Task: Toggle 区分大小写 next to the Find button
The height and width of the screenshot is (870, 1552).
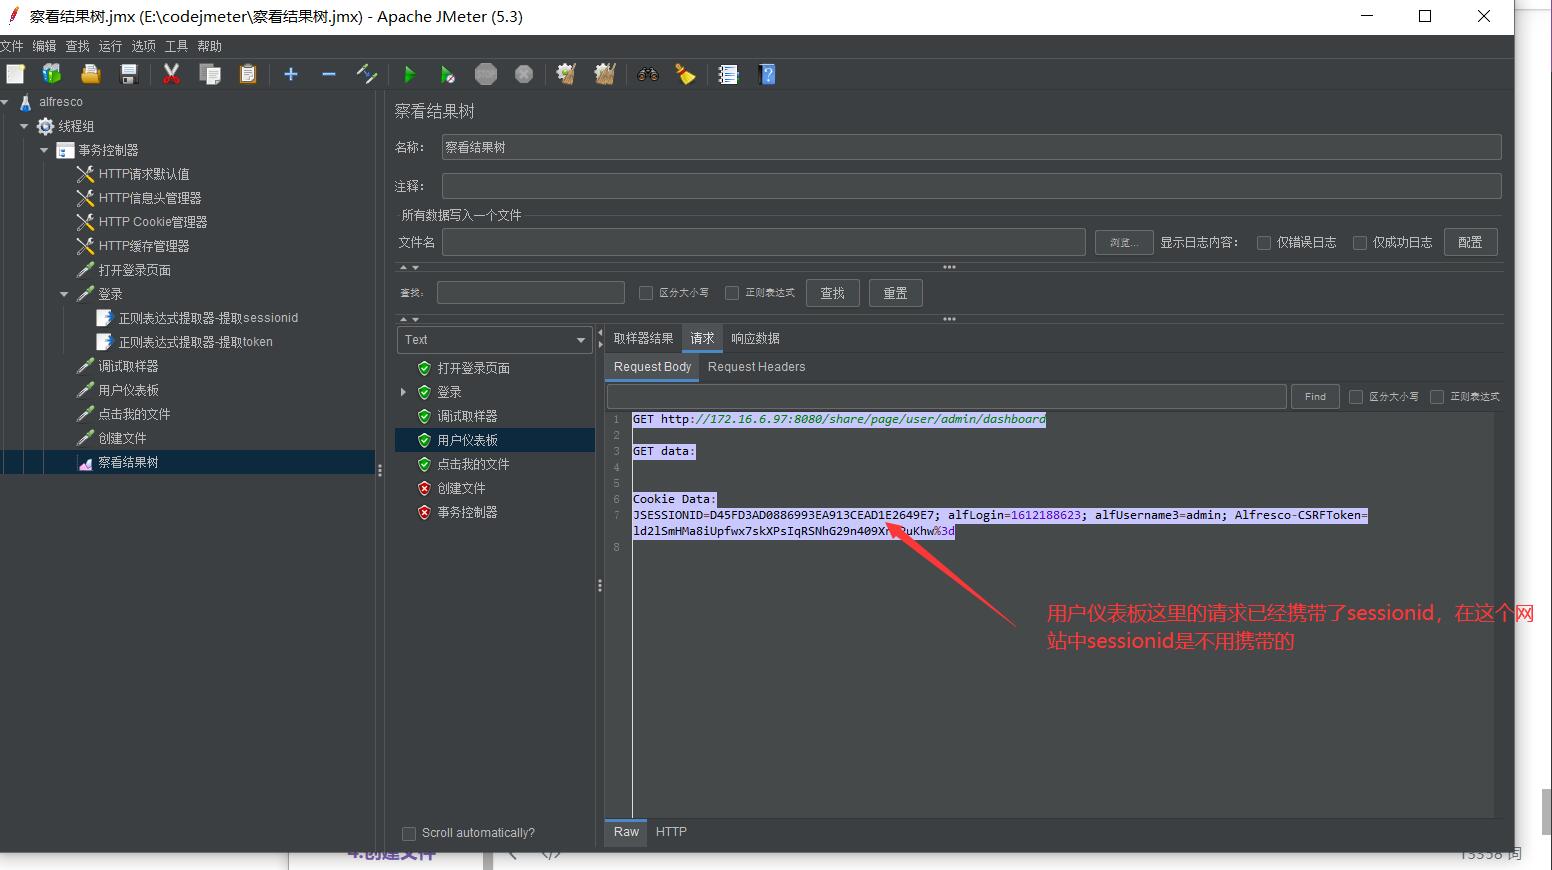Action: [1356, 397]
